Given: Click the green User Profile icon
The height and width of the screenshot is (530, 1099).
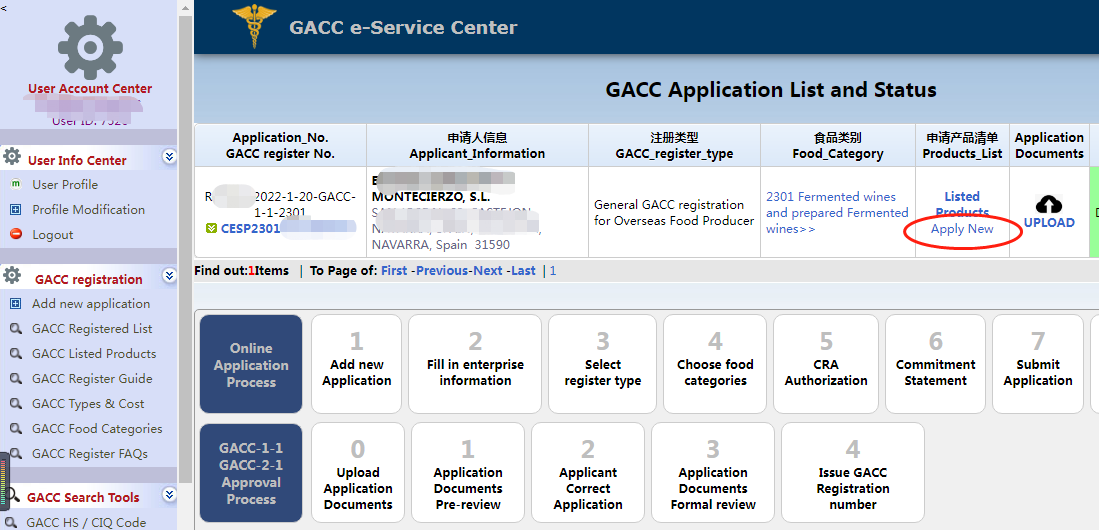Looking at the screenshot, I should [15, 185].
